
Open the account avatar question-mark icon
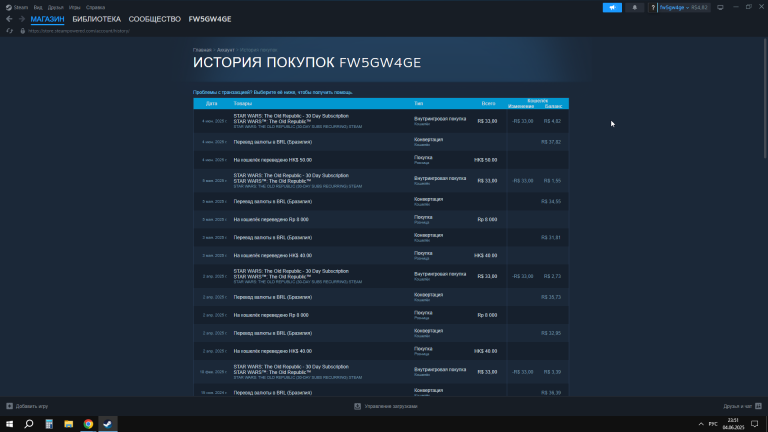(x=653, y=7)
